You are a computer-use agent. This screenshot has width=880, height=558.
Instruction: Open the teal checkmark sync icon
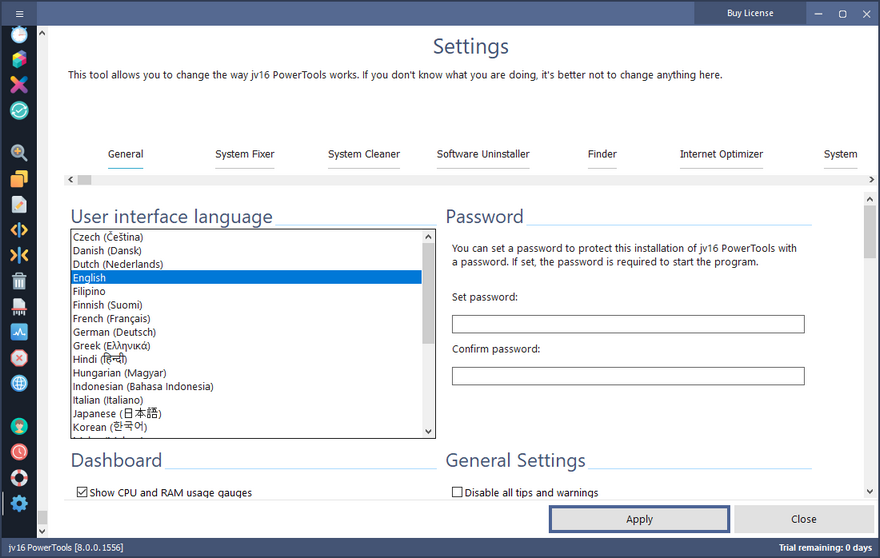19,111
